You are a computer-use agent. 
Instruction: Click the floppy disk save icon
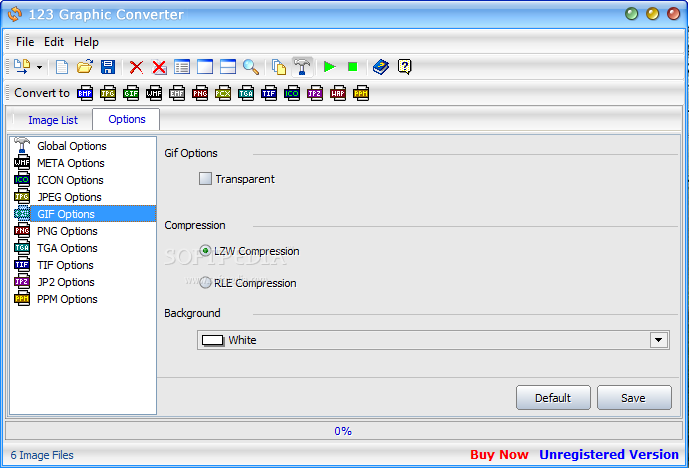[x=108, y=67]
